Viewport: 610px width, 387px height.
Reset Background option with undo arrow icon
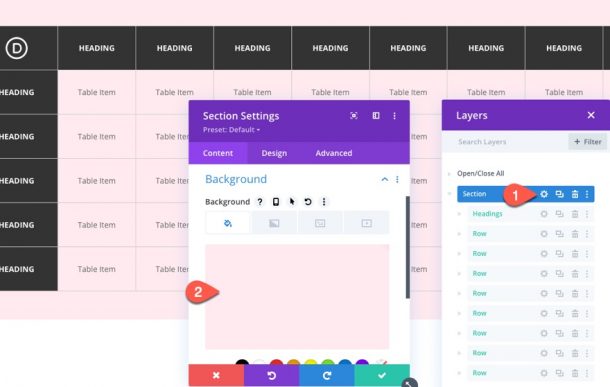(x=308, y=201)
